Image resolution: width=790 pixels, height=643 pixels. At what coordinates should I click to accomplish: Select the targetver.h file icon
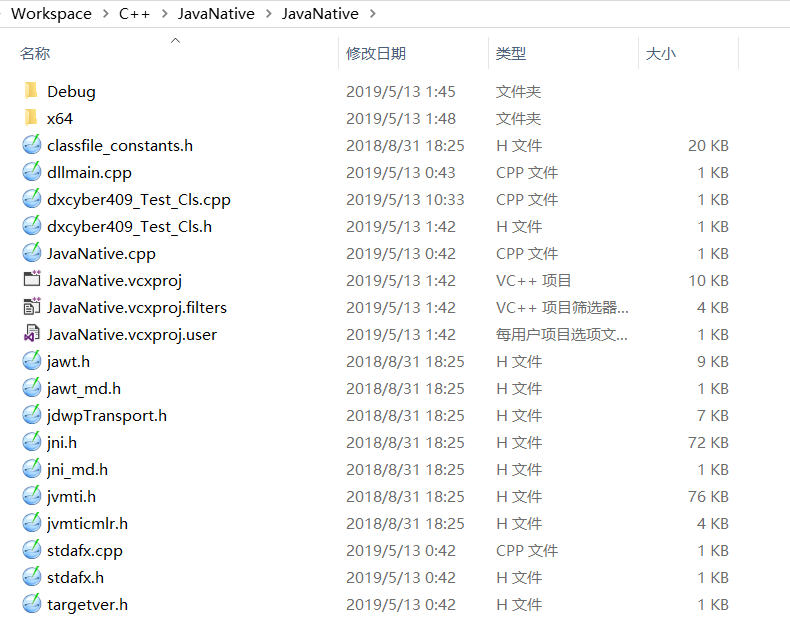point(32,604)
